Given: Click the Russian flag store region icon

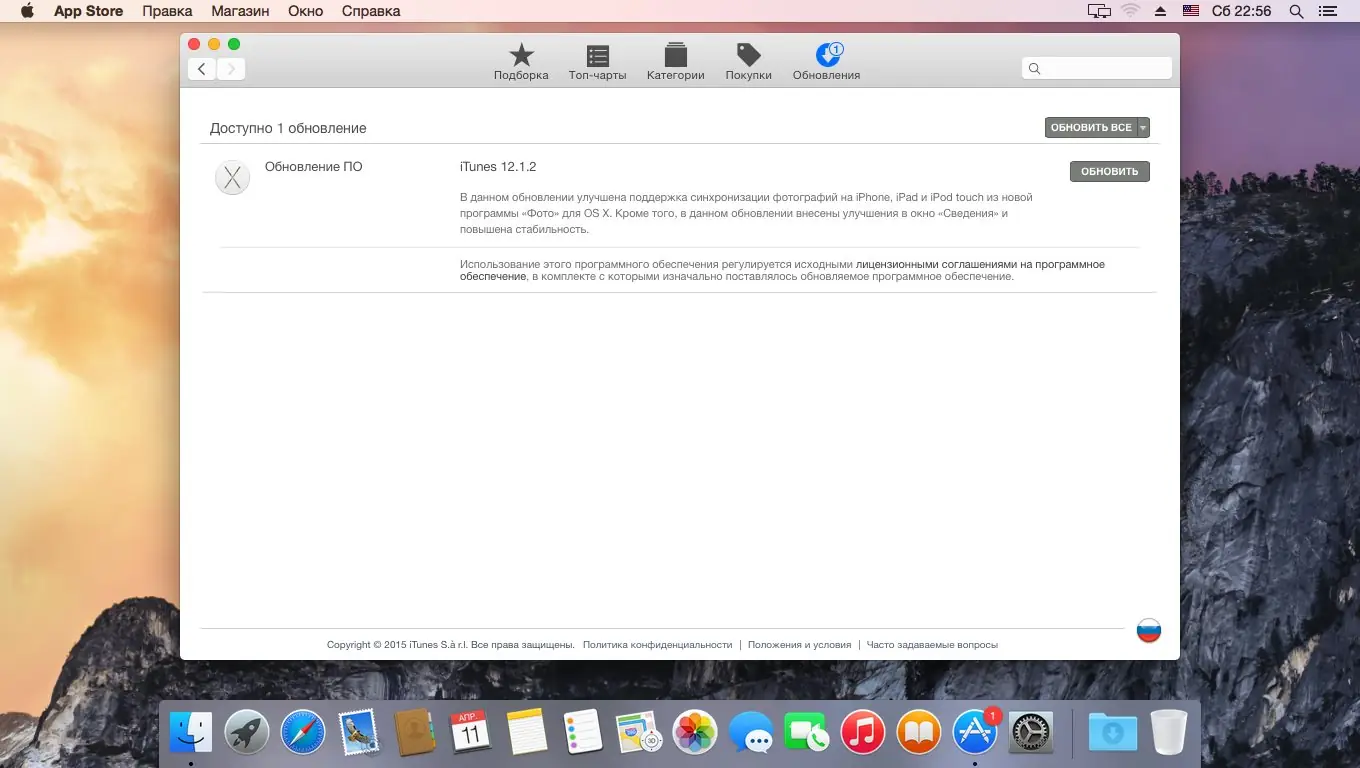Looking at the screenshot, I should click(1148, 630).
